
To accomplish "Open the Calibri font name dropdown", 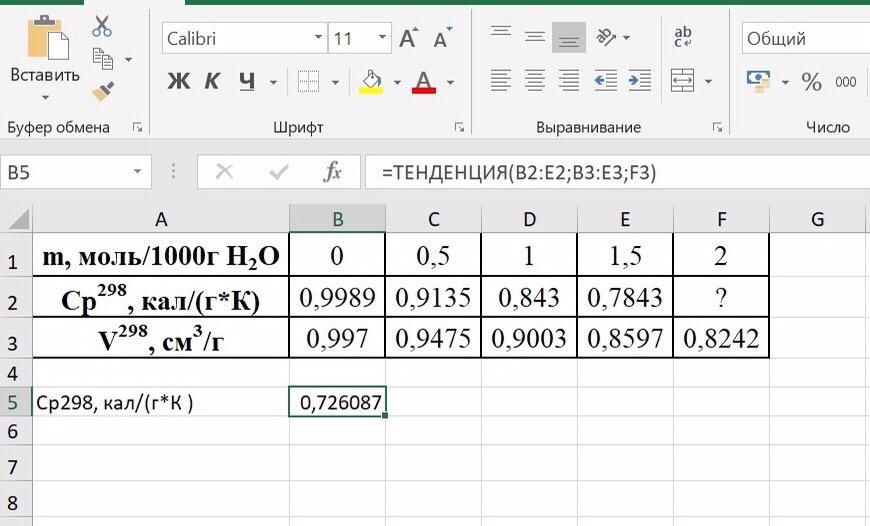I will [319, 39].
